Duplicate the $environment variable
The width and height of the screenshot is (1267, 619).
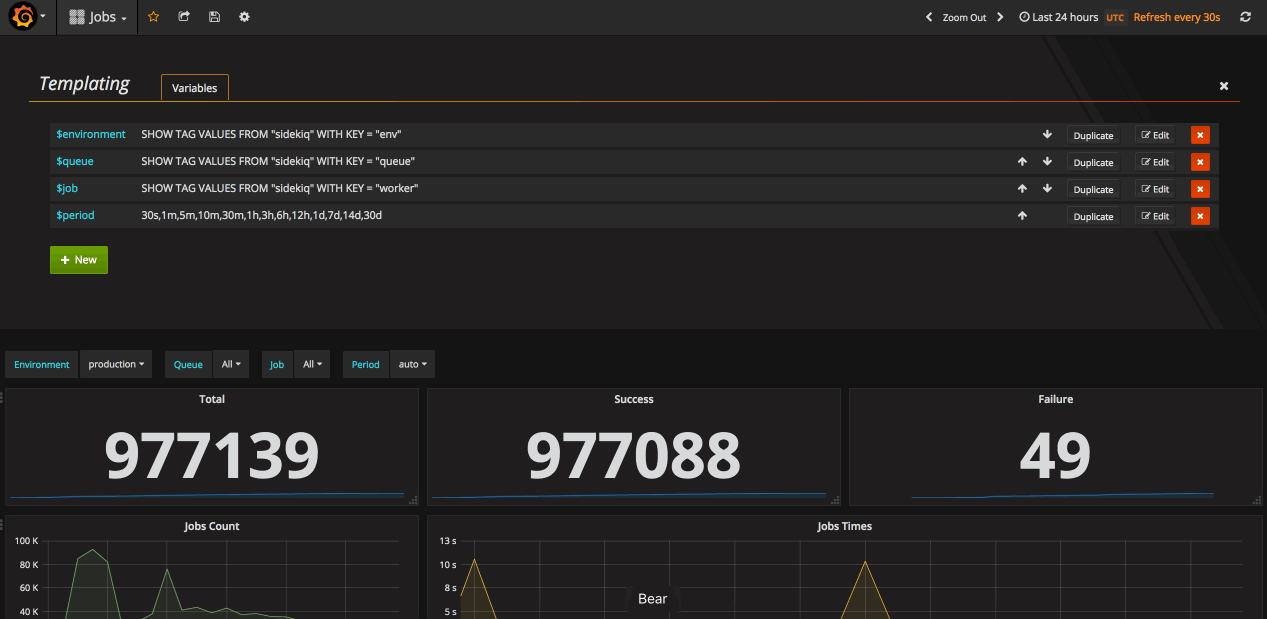click(1092, 134)
